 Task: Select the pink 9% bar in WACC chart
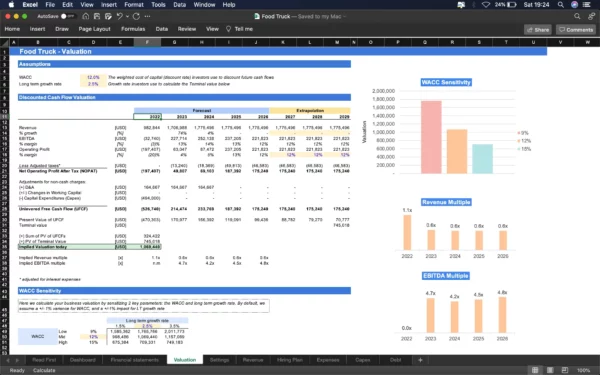[x=431, y=137]
